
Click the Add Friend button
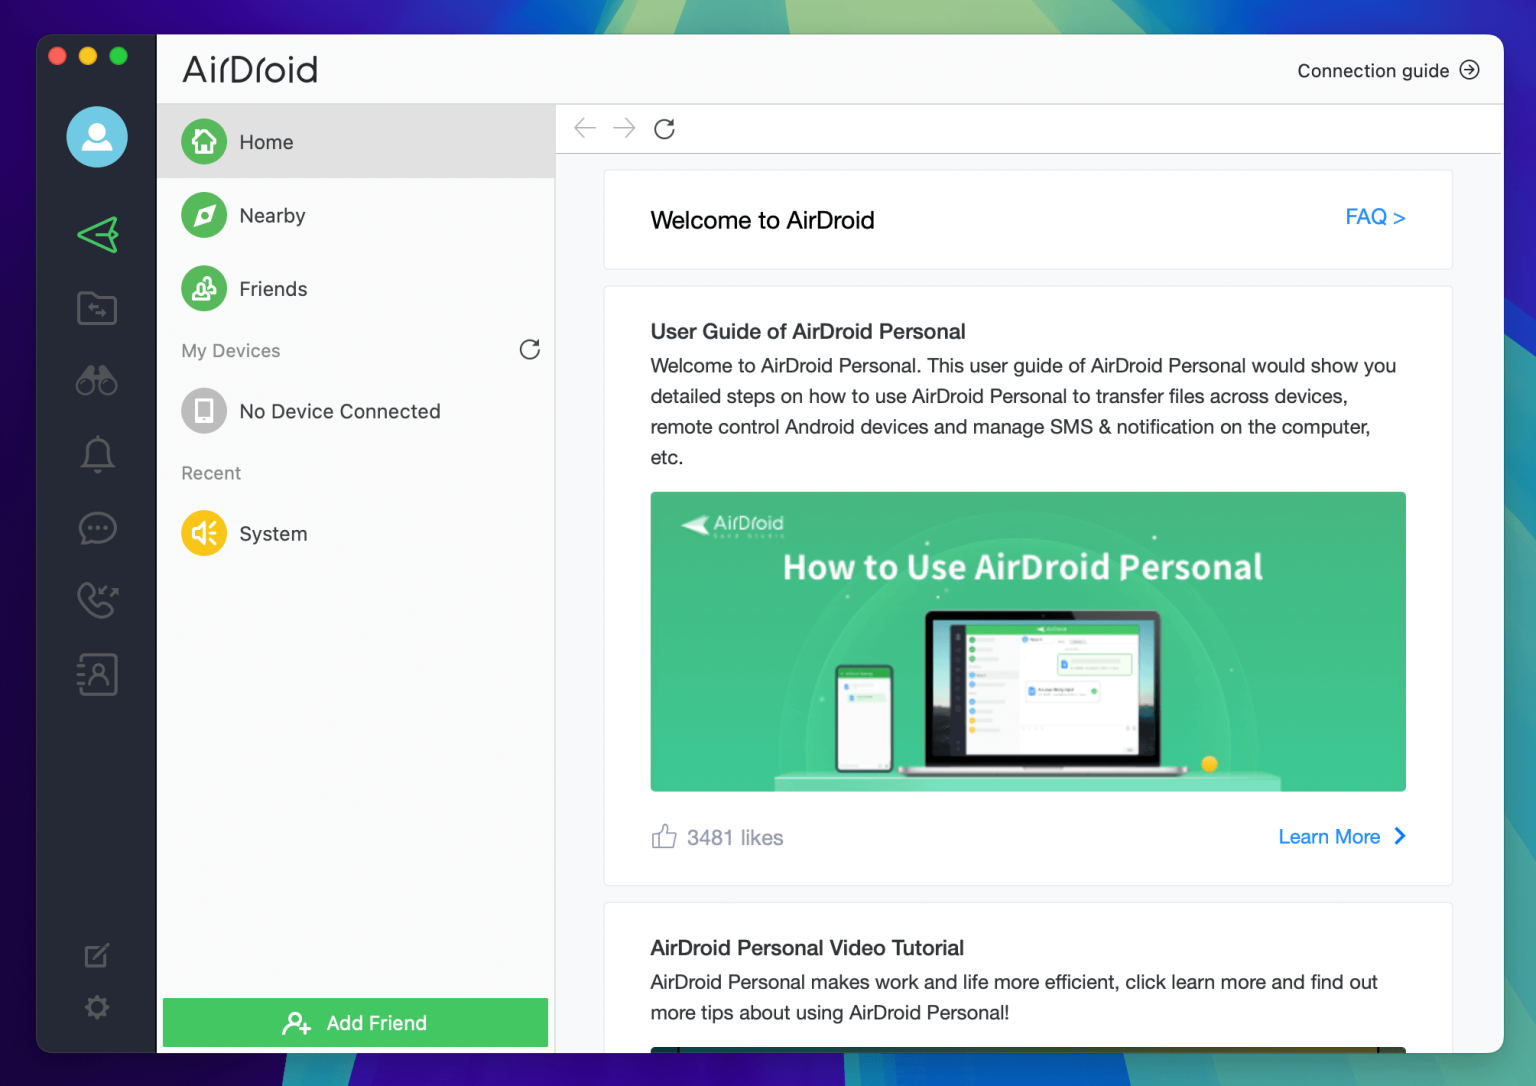[x=355, y=1023]
